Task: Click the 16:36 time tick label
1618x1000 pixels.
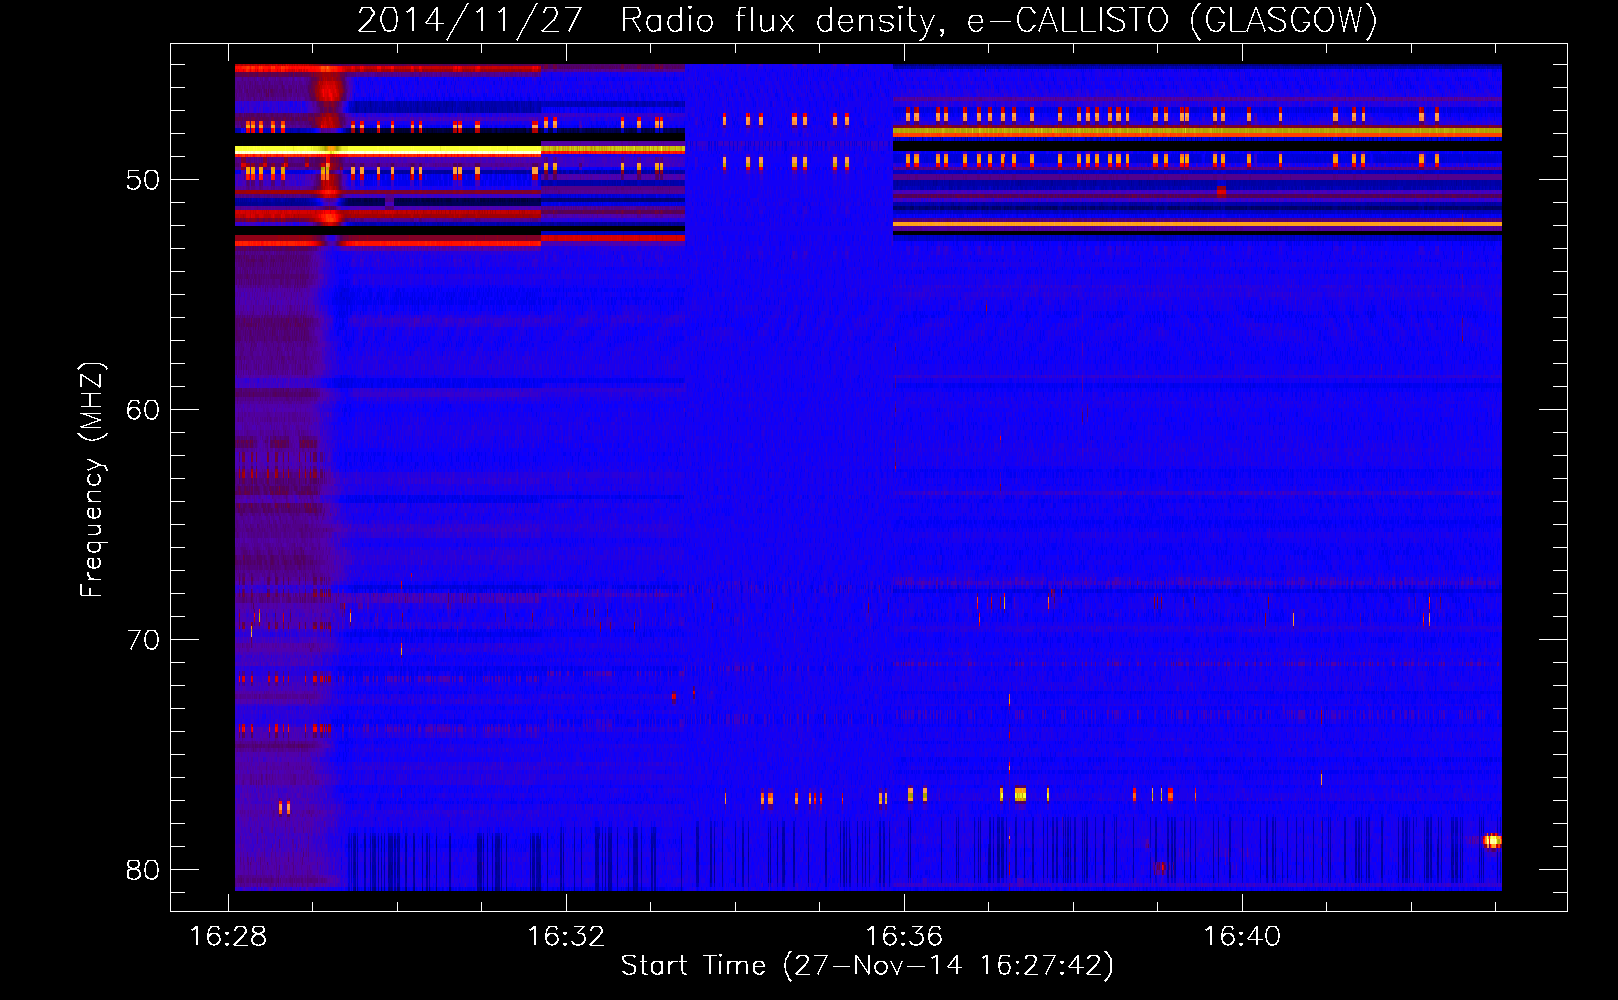Action: pyautogui.click(x=904, y=937)
